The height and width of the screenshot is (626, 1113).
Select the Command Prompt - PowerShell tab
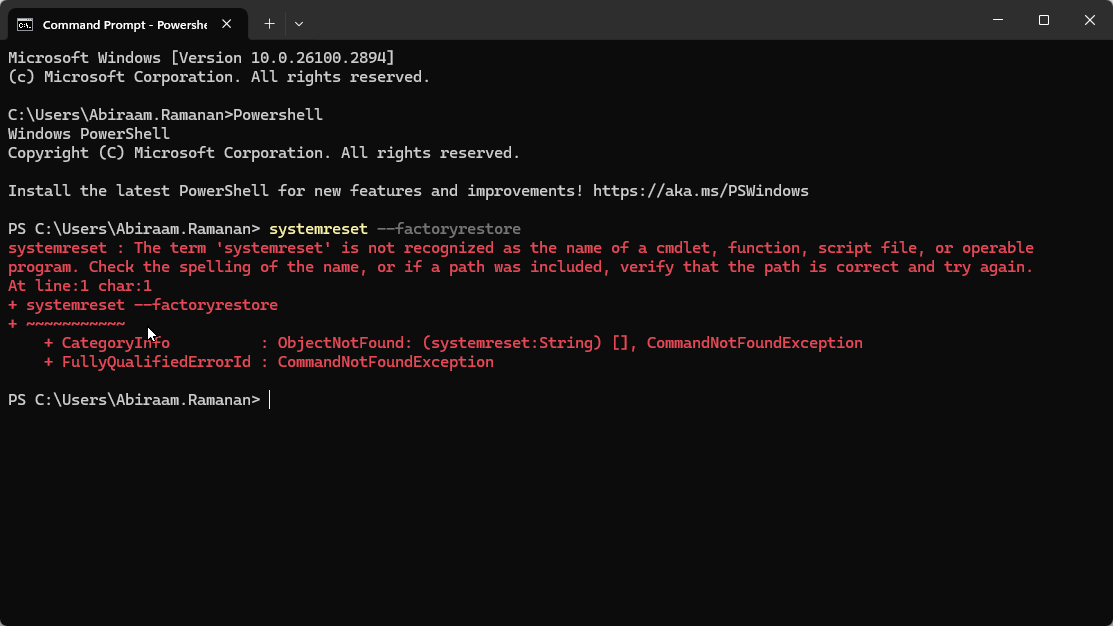pos(128,24)
